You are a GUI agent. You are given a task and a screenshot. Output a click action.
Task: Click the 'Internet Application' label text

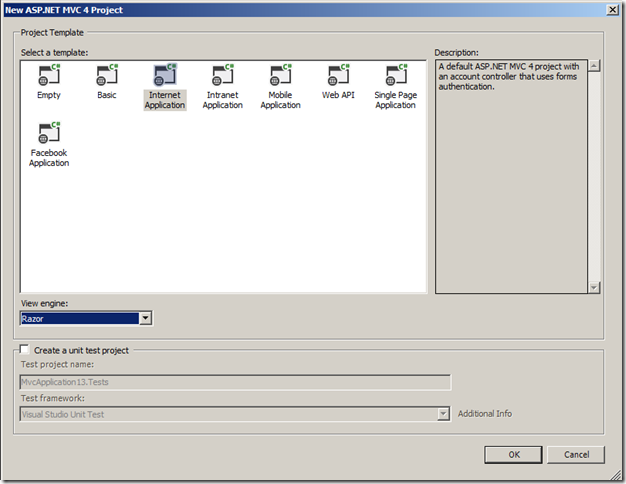pos(165,100)
